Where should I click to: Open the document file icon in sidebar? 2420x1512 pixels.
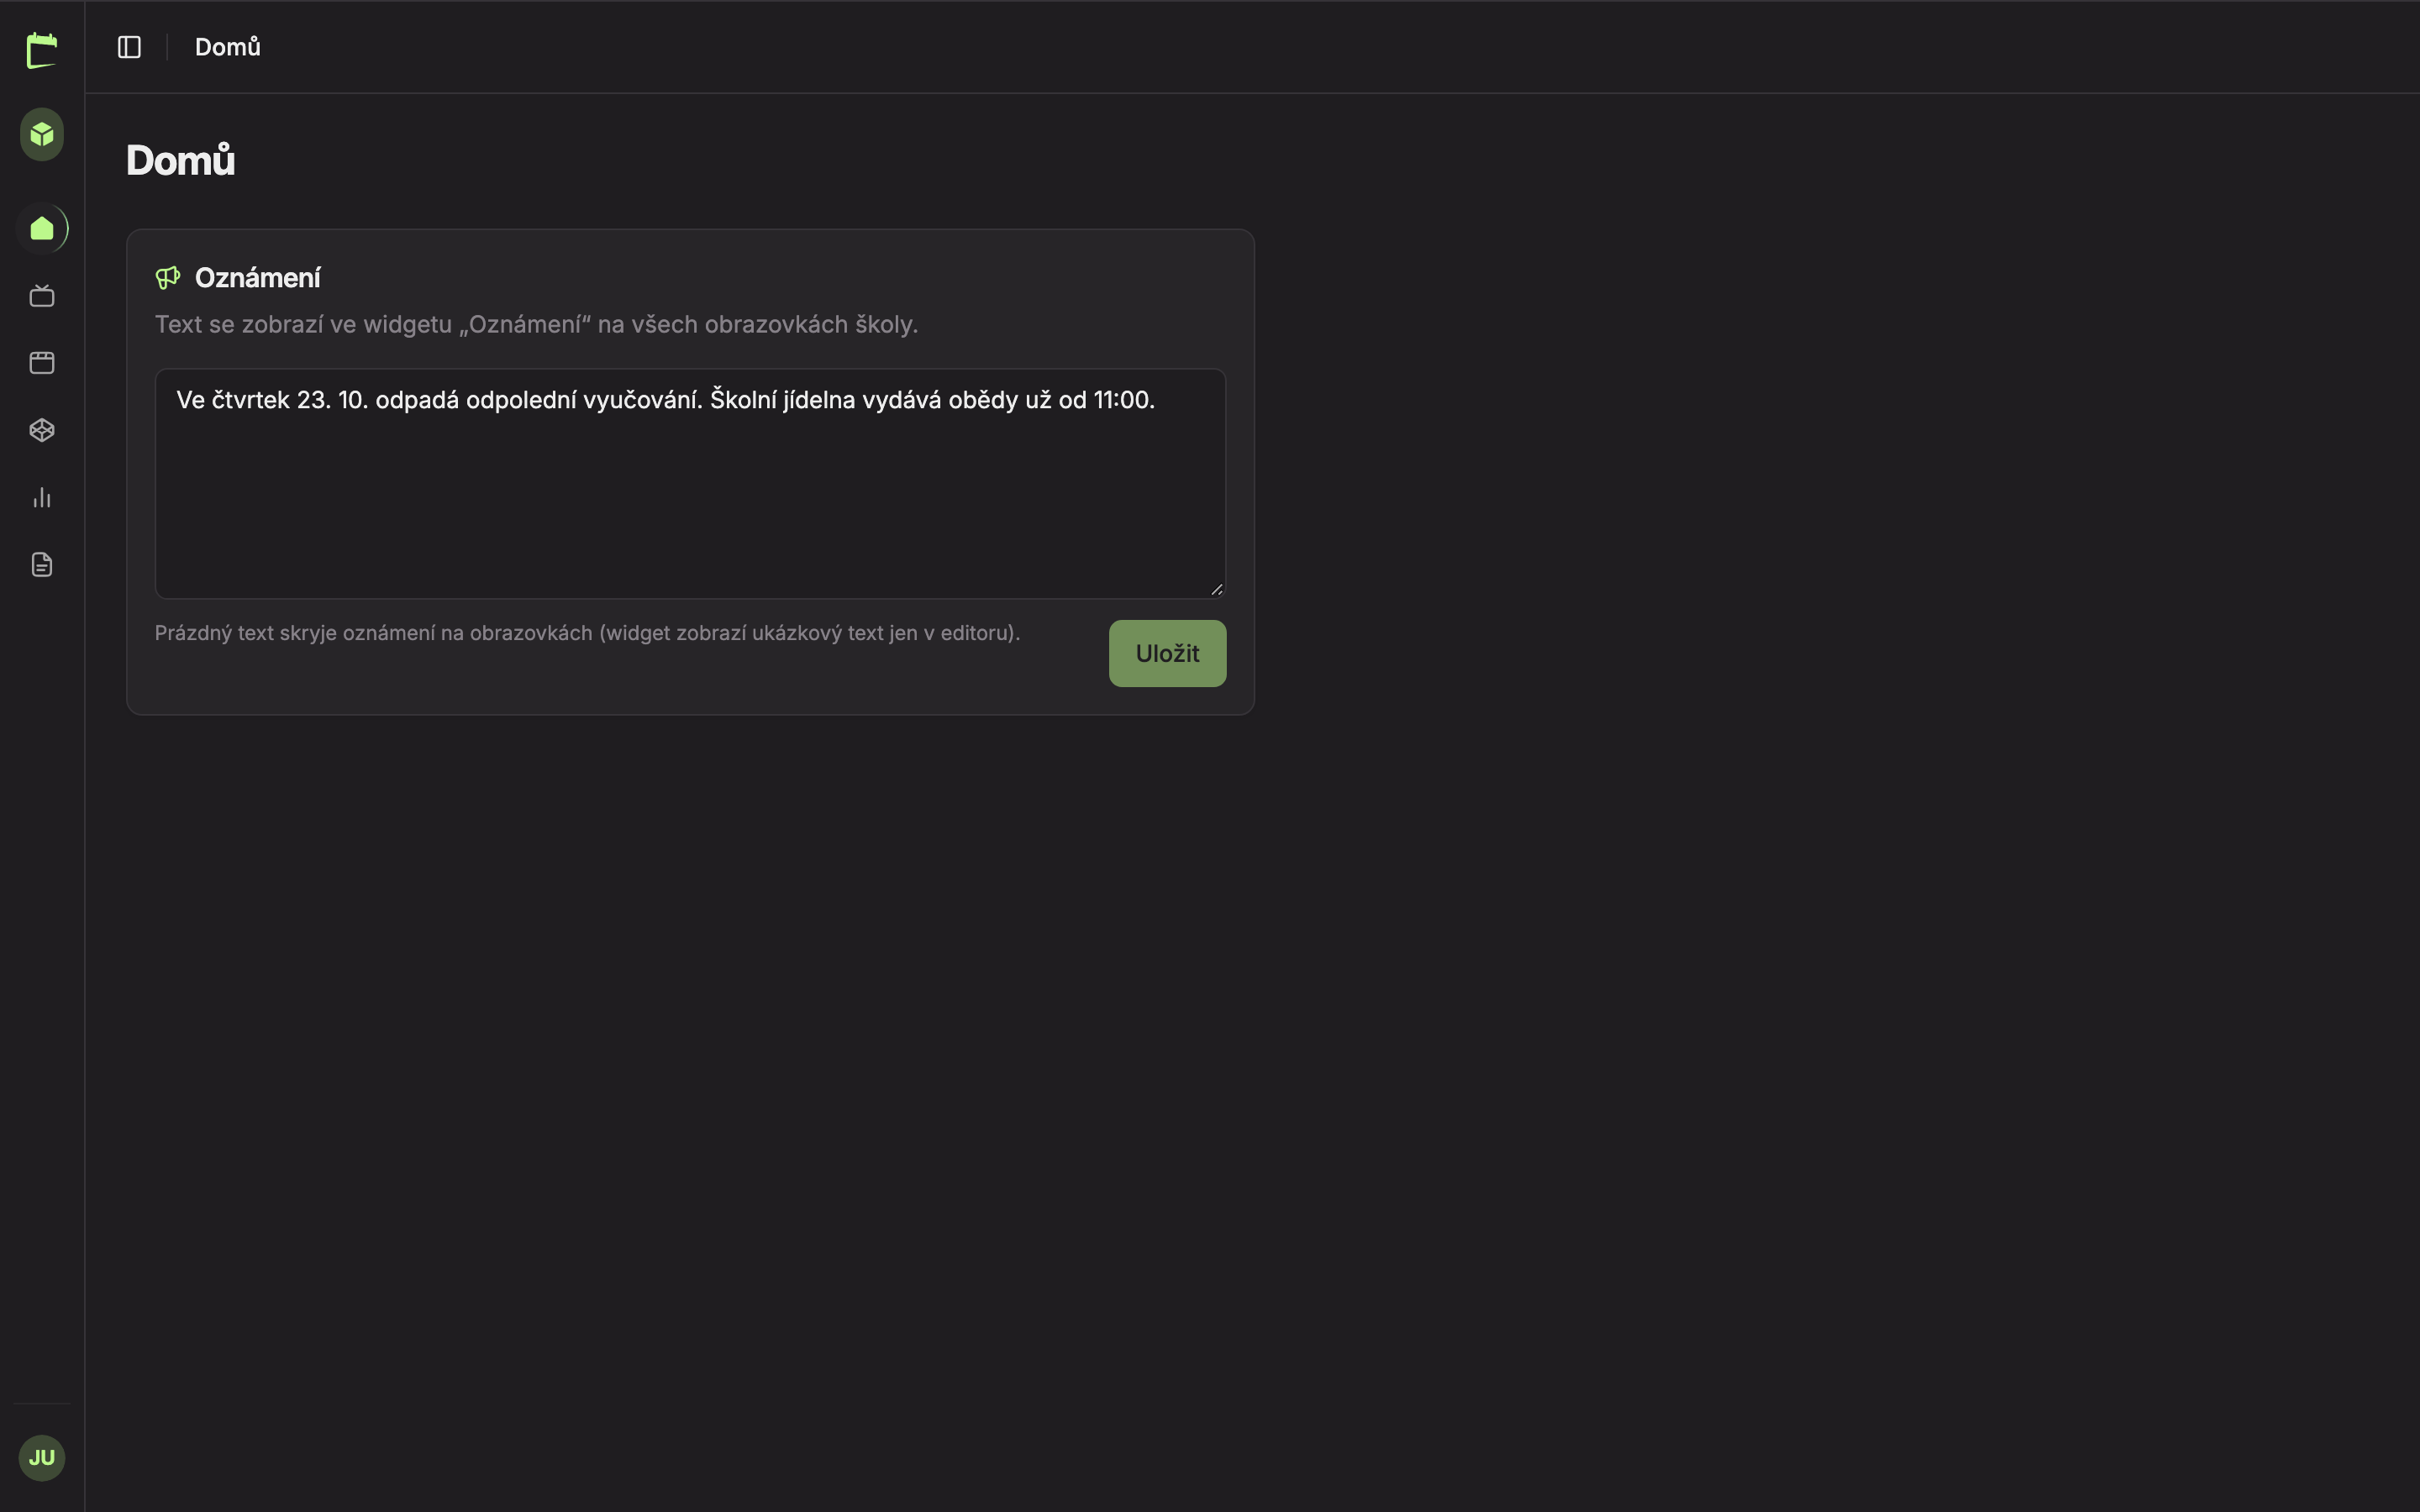tap(42, 565)
